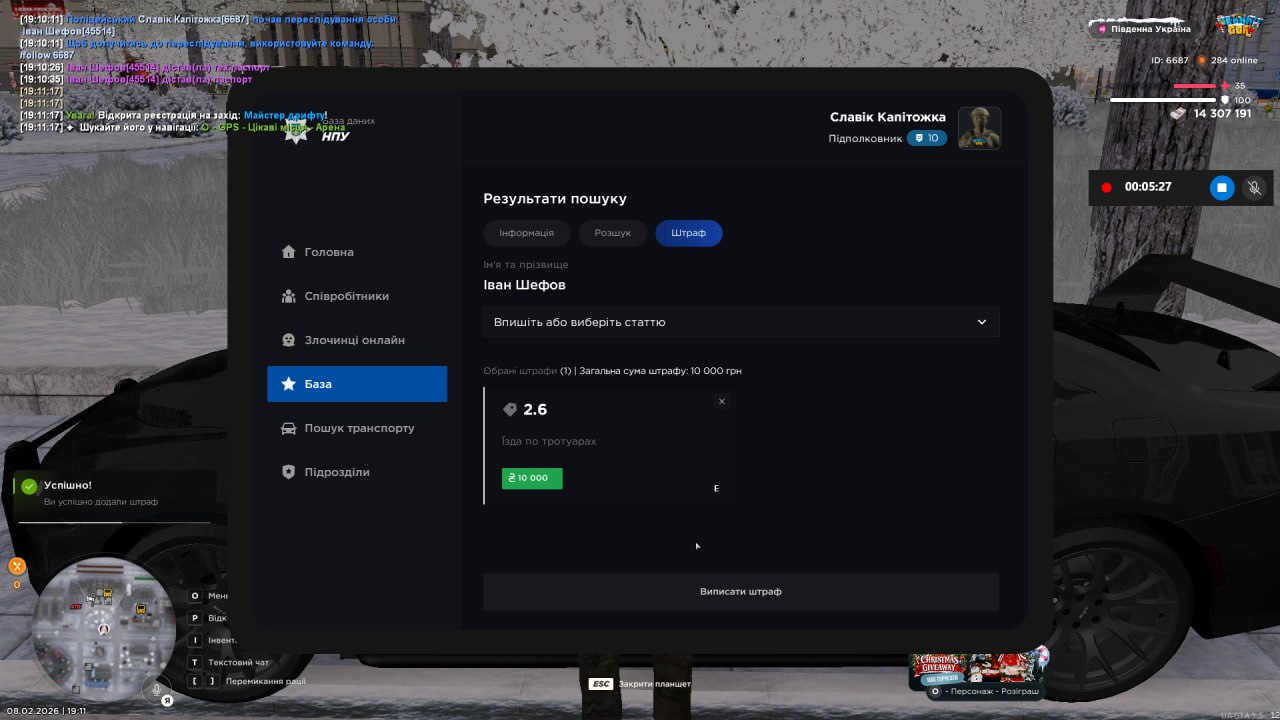The image size is (1280, 720).
Task: Open Злочинці онлайн in the sidebar
Action: [357, 340]
